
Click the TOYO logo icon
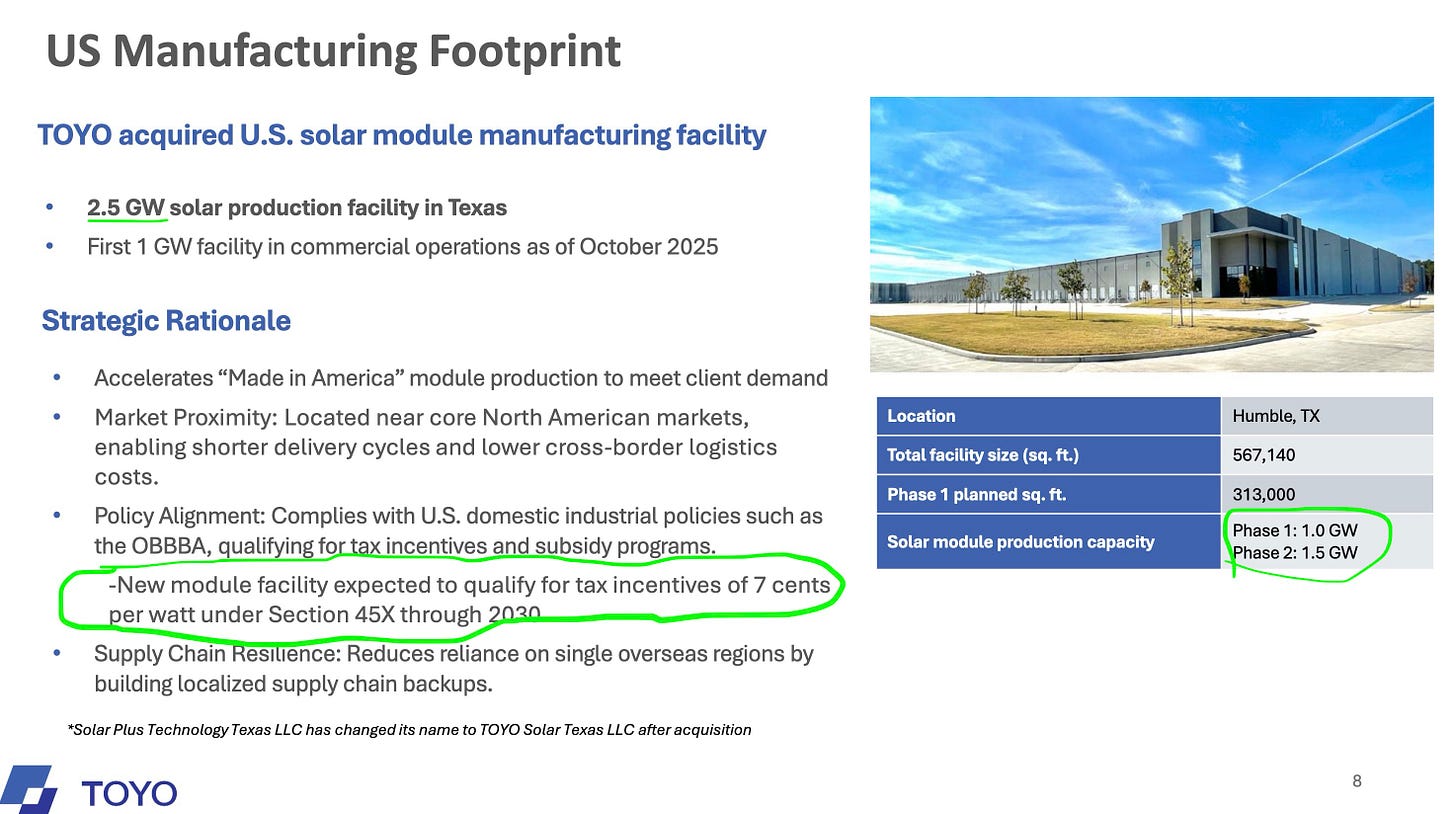click(x=29, y=789)
